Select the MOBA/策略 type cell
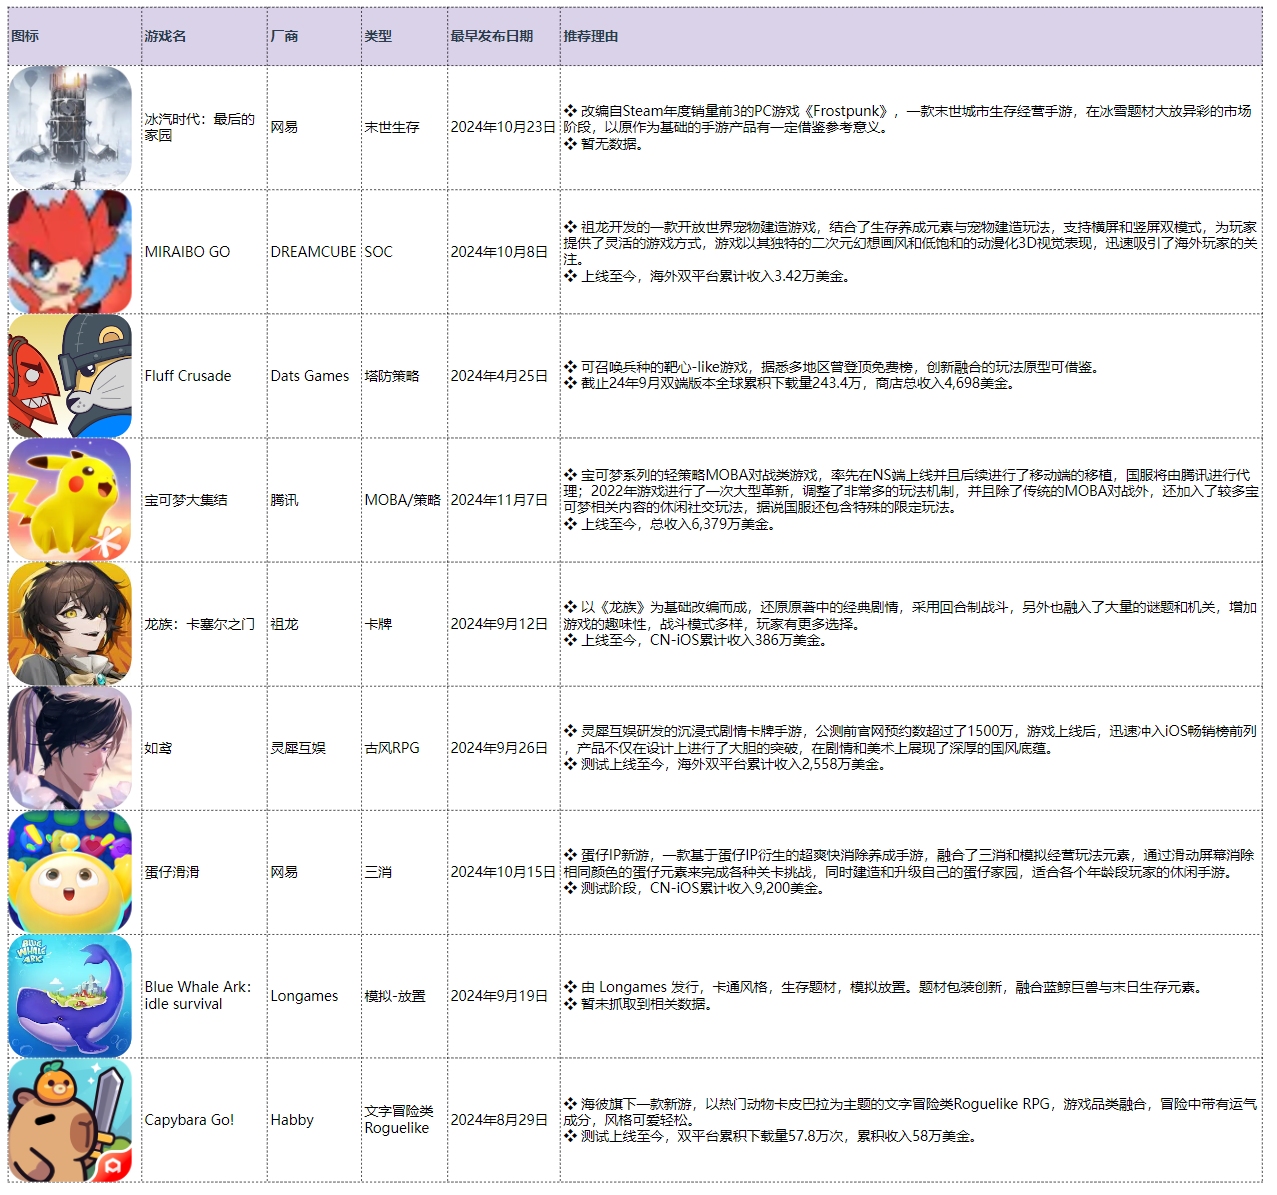This screenshot has height=1195, width=1277. tap(402, 500)
